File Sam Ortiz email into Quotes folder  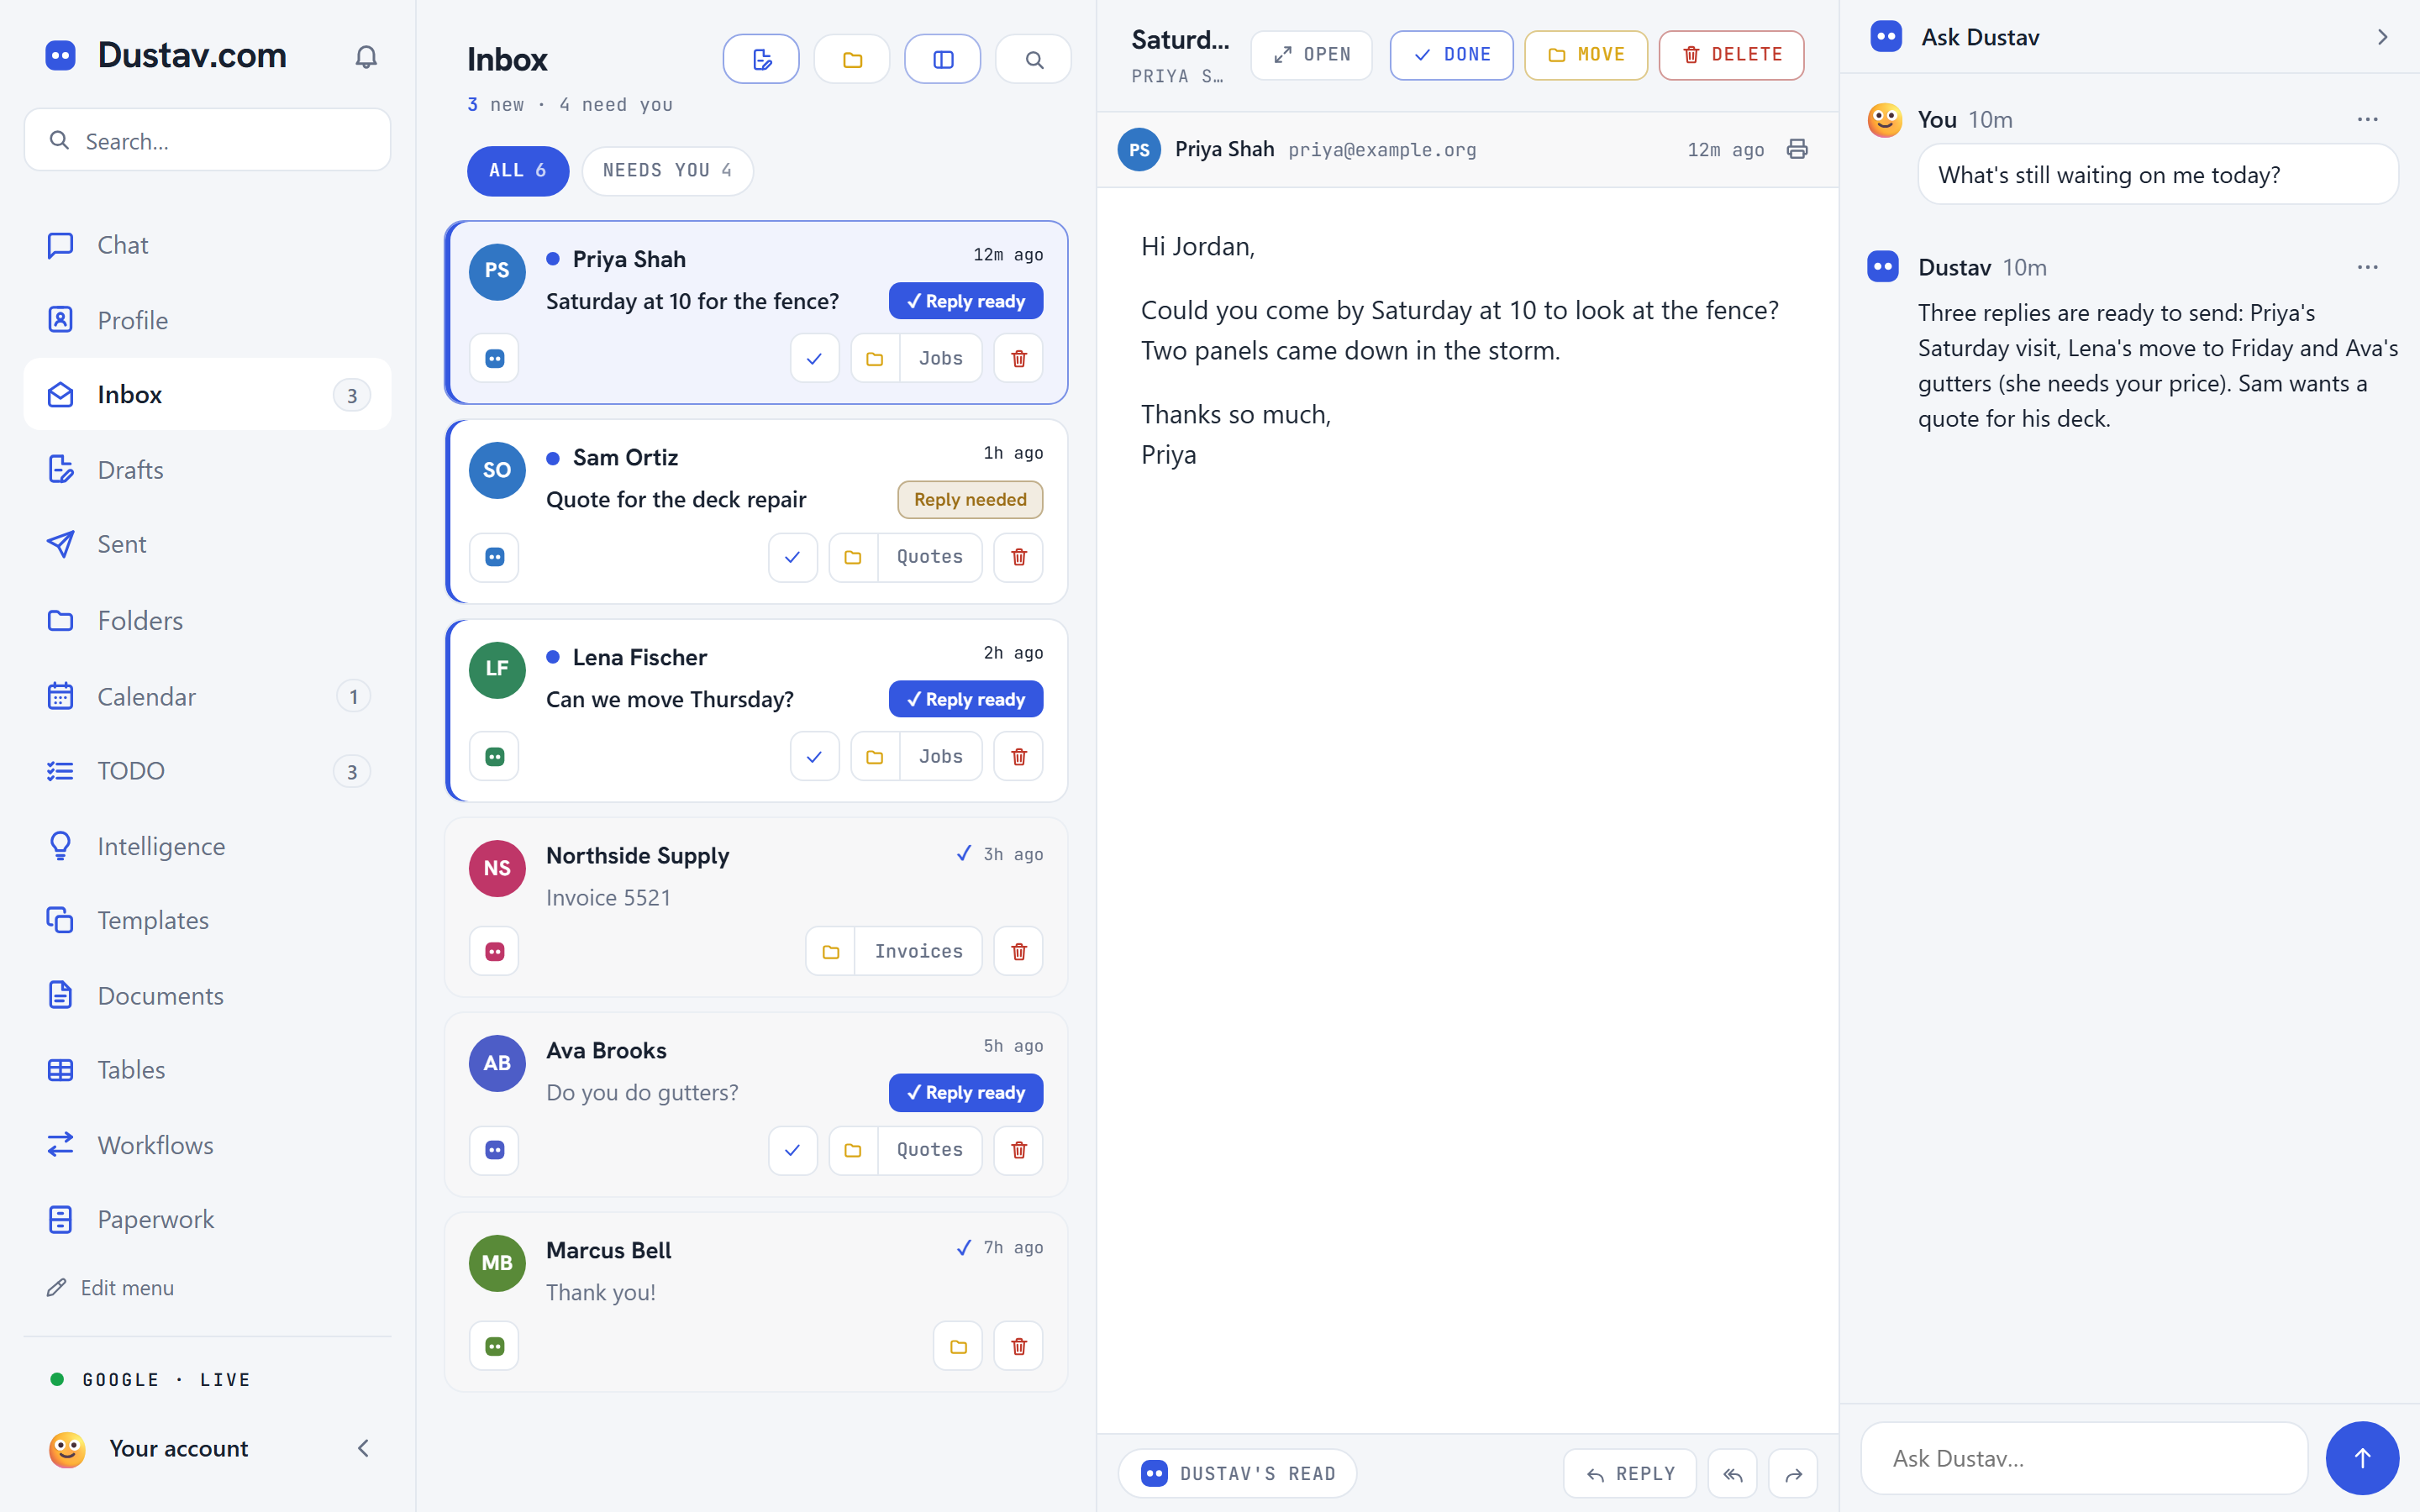pos(905,557)
